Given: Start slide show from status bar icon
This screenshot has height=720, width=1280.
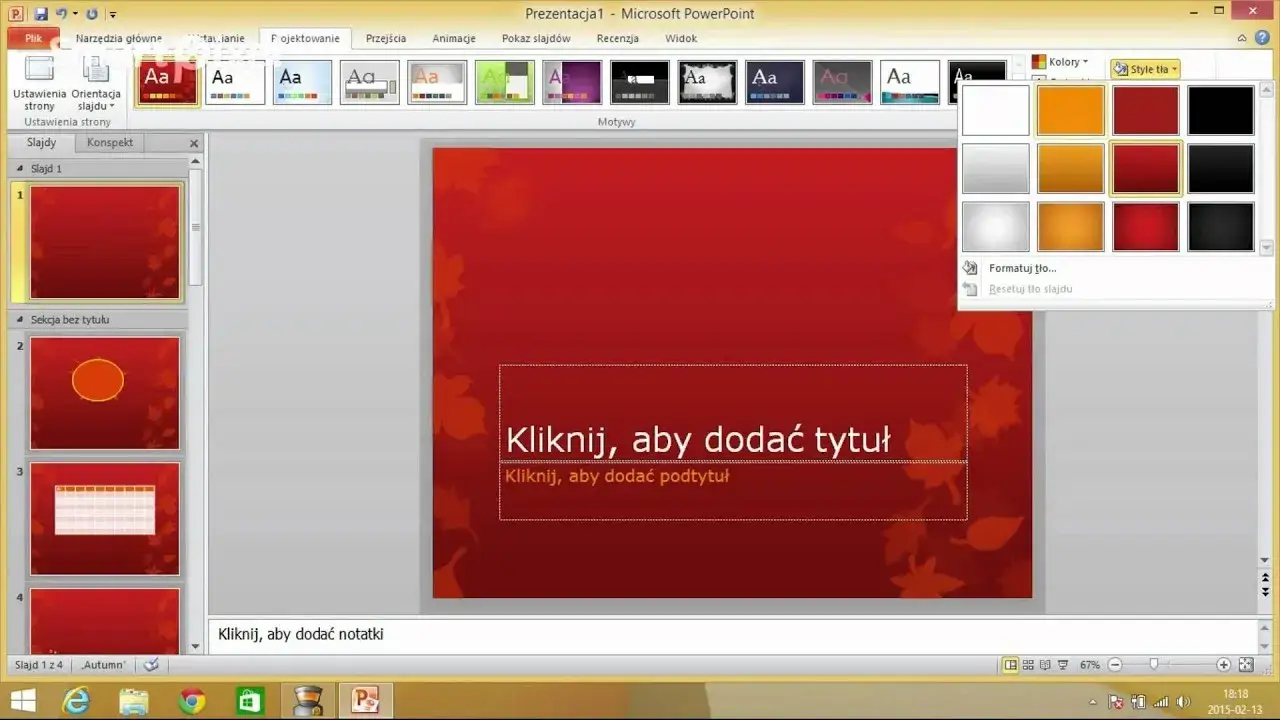Looking at the screenshot, I should point(1063,664).
